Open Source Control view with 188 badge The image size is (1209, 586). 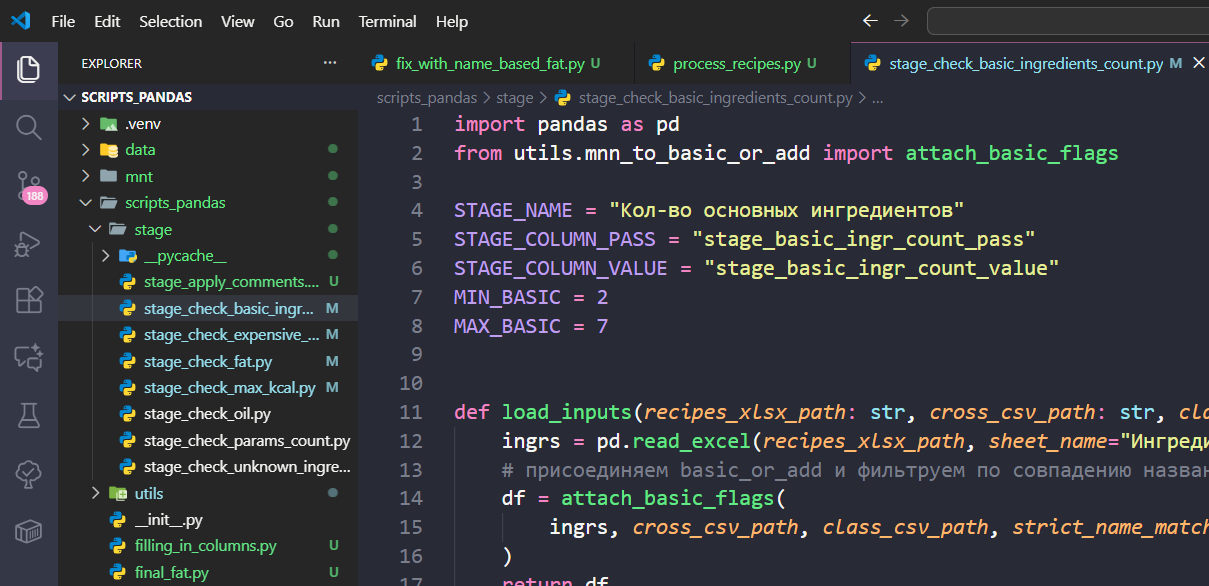(29, 186)
